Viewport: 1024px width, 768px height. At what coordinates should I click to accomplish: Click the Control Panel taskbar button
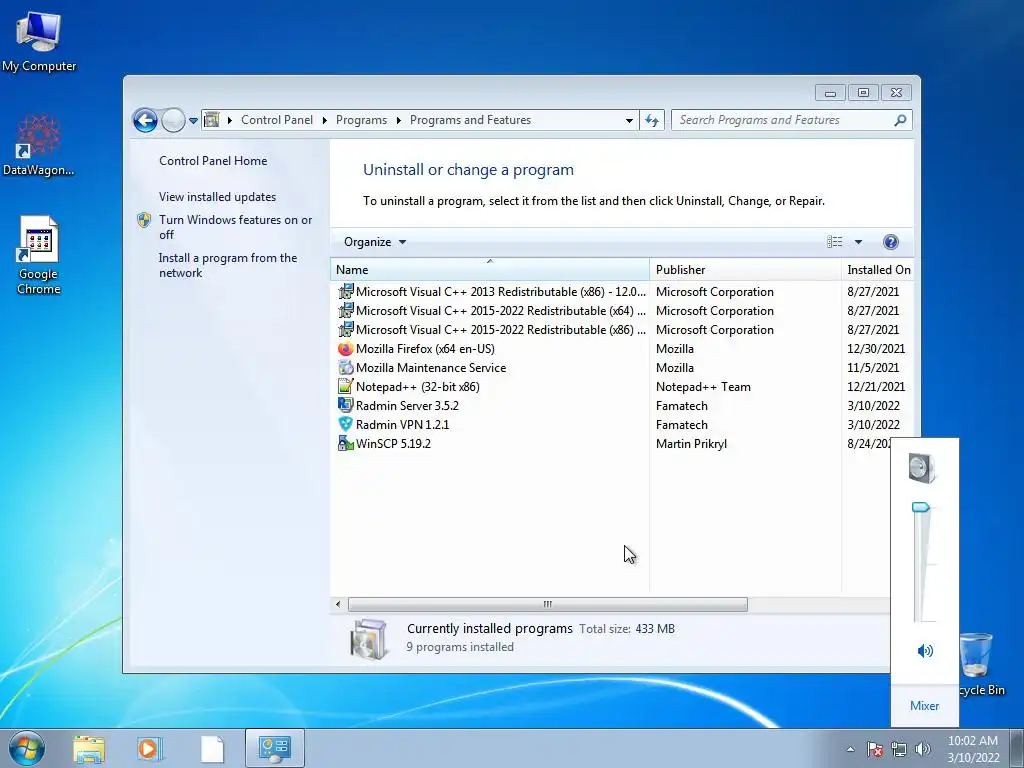tap(275, 748)
